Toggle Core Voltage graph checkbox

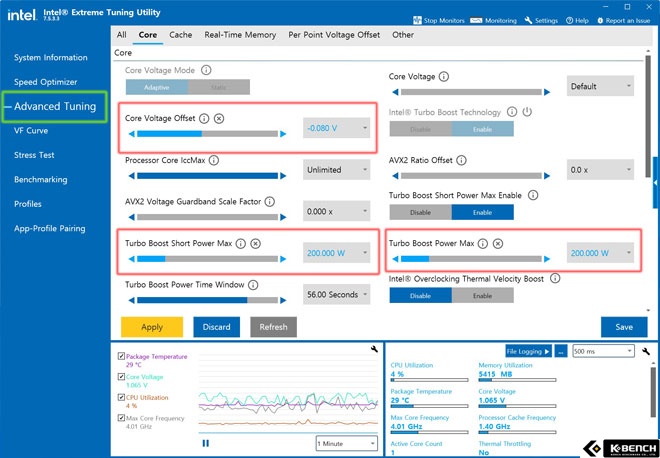[121, 377]
